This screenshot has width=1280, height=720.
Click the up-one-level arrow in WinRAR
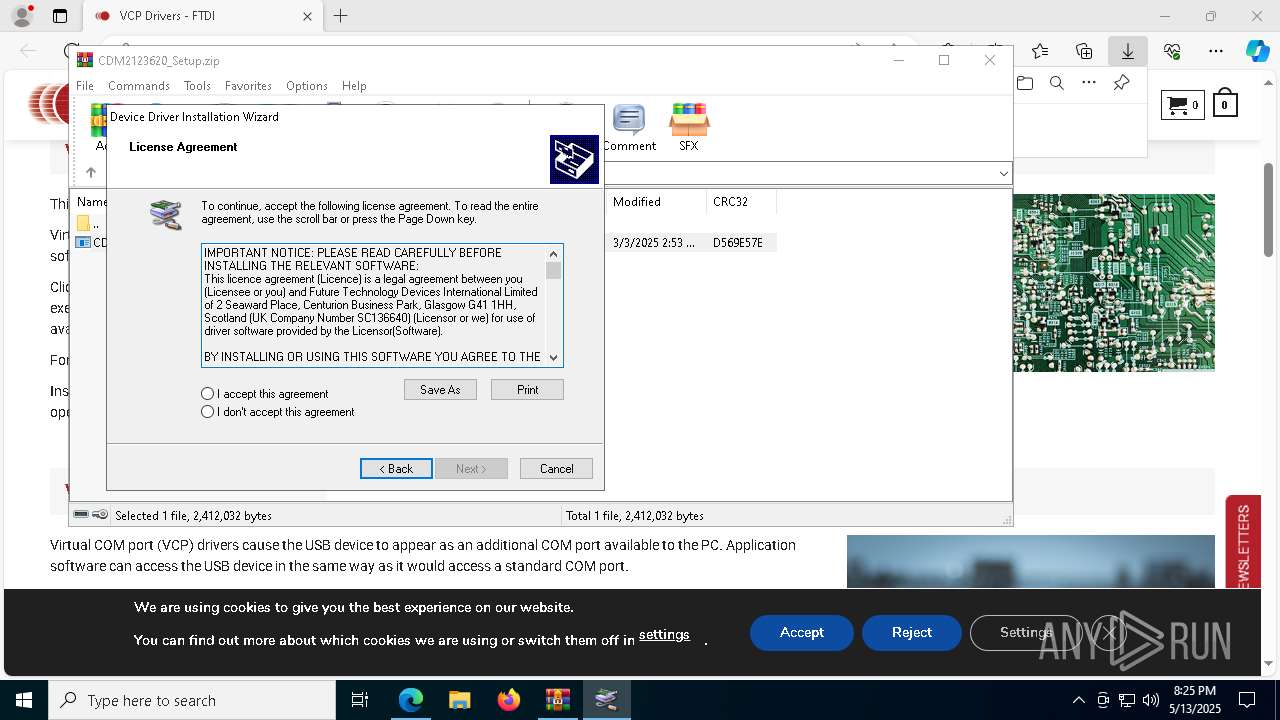91,173
